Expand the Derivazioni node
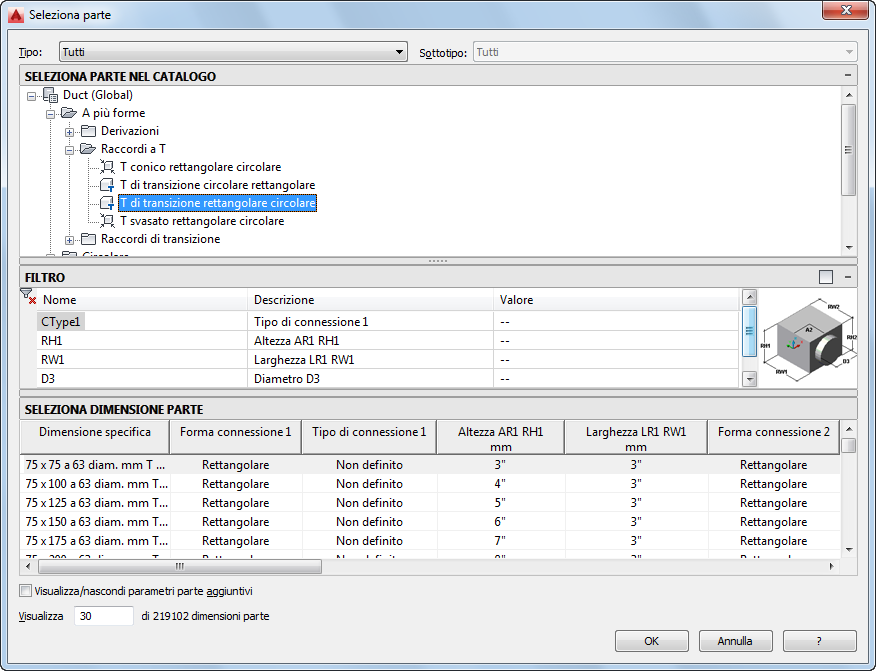Screen dimensions: 876x671 pyautogui.click(x=69, y=132)
